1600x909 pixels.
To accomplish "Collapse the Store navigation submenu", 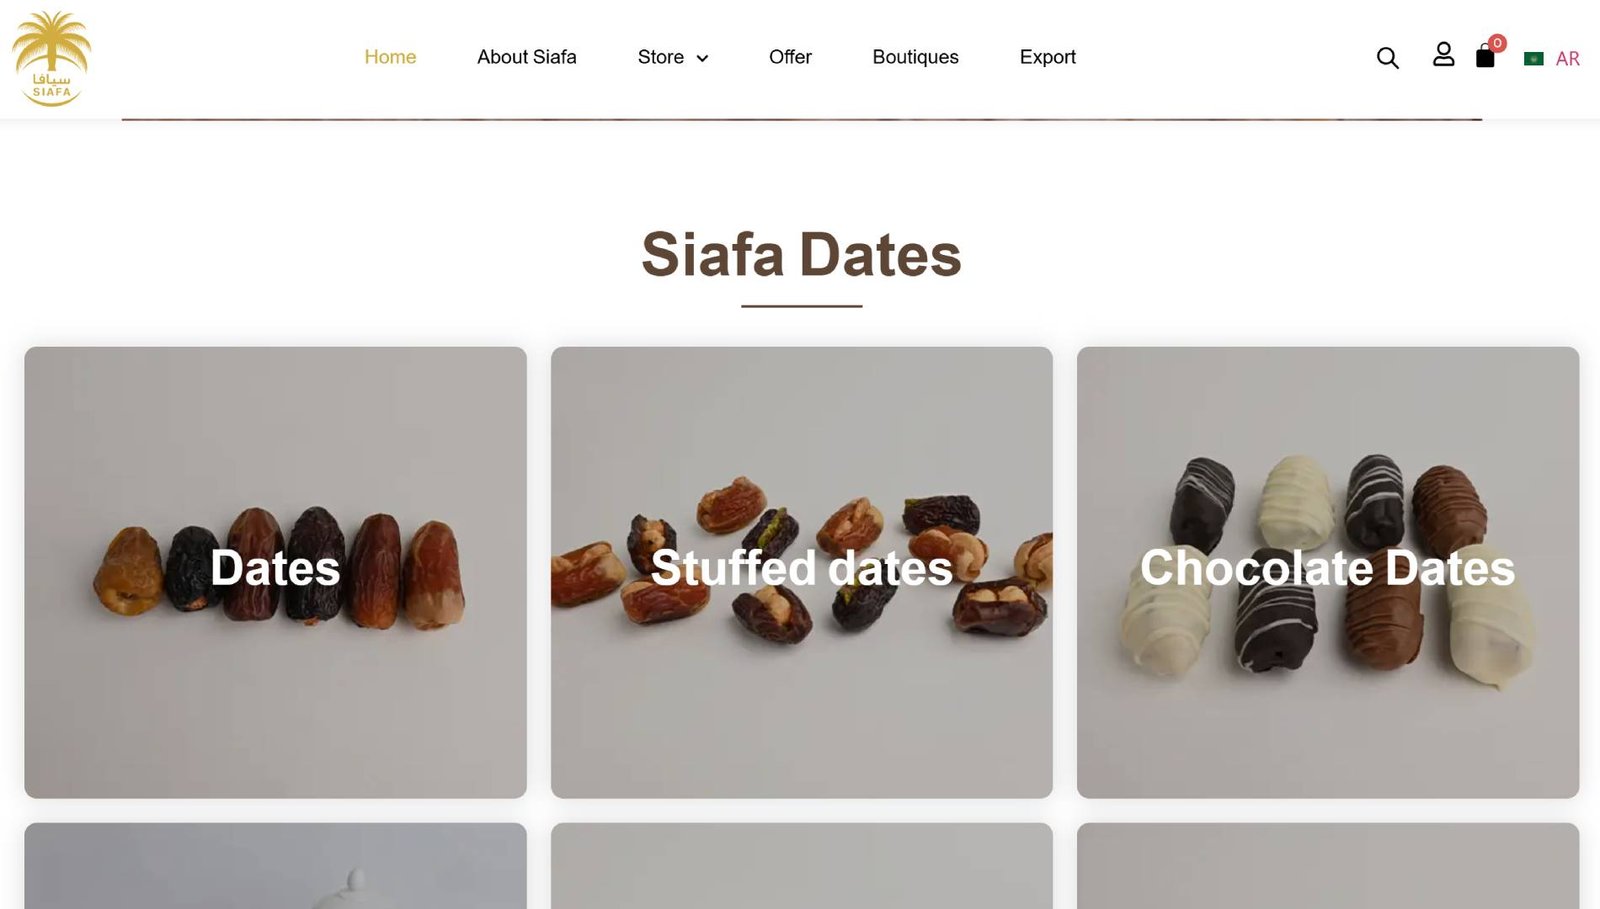I will (x=702, y=59).
